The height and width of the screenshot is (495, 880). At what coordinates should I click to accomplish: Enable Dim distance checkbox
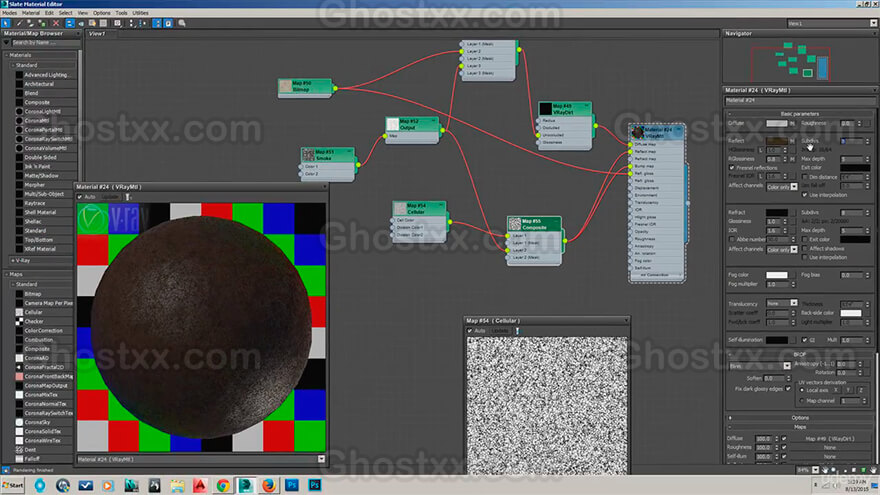[805, 177]
